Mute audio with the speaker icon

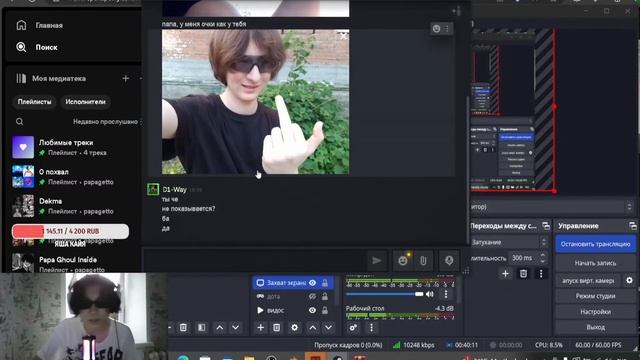pyautogui.click(x=430, y=294)
